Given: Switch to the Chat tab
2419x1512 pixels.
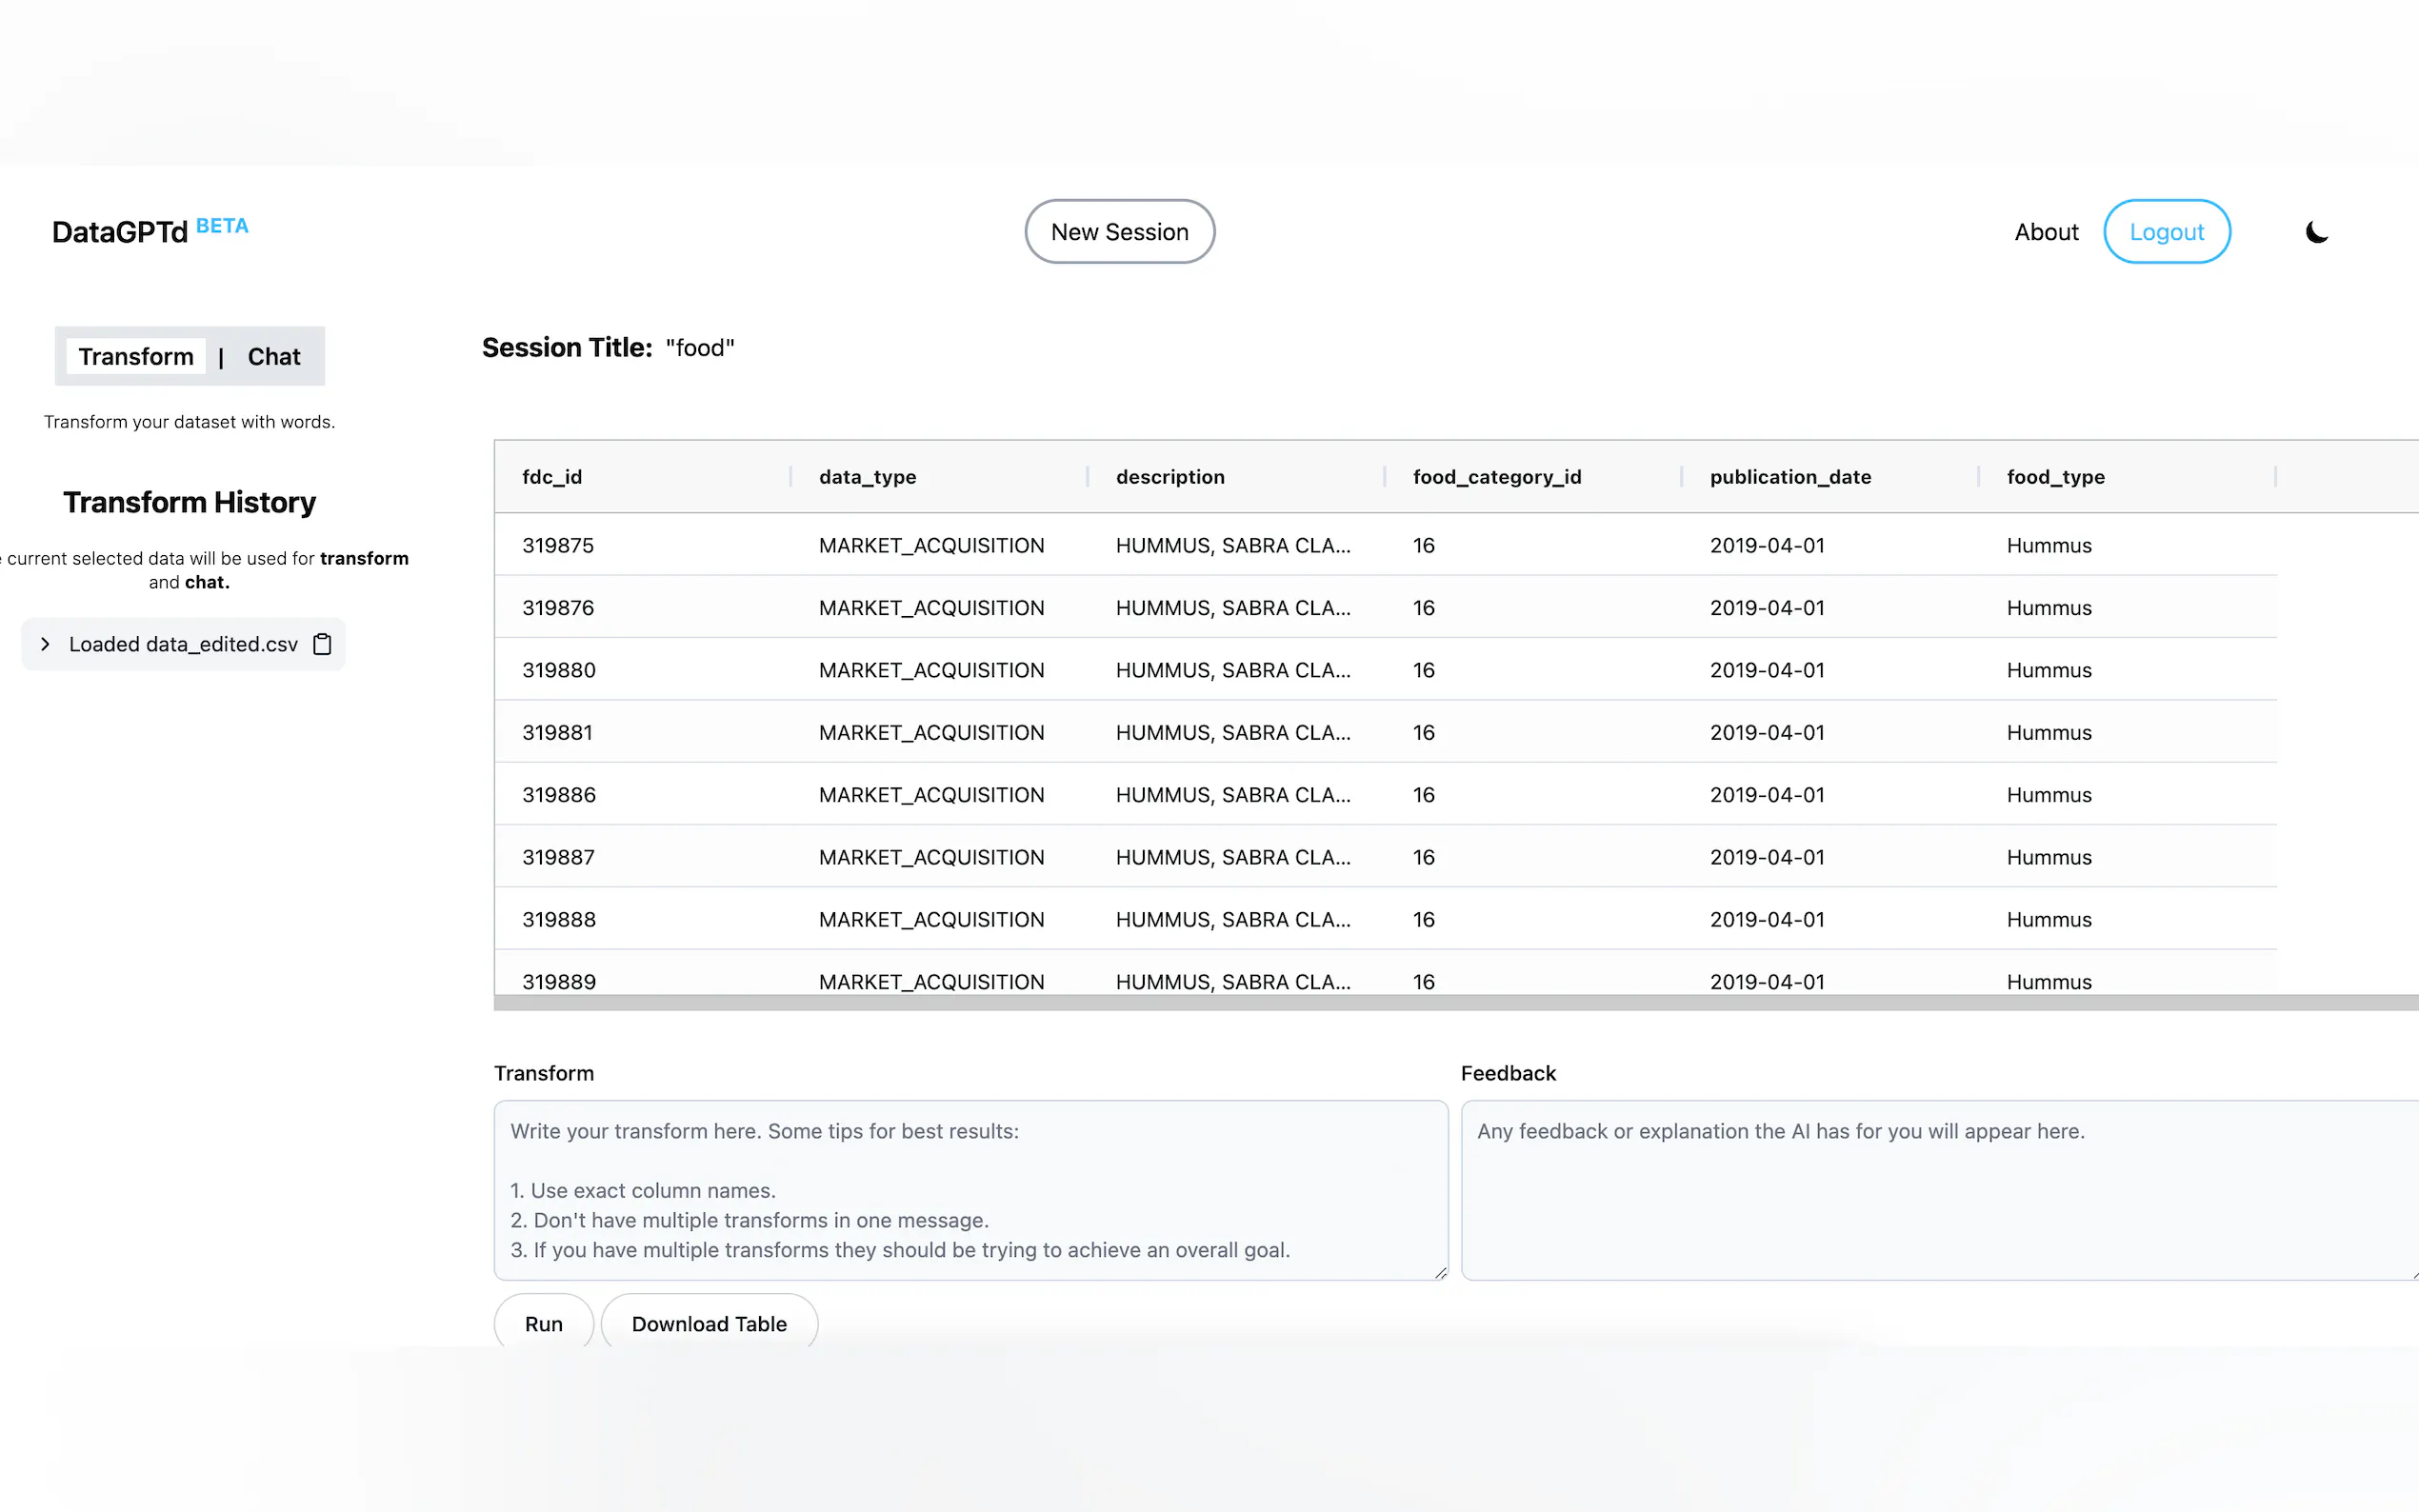Looking at the screenshot, I should point(273,357).
